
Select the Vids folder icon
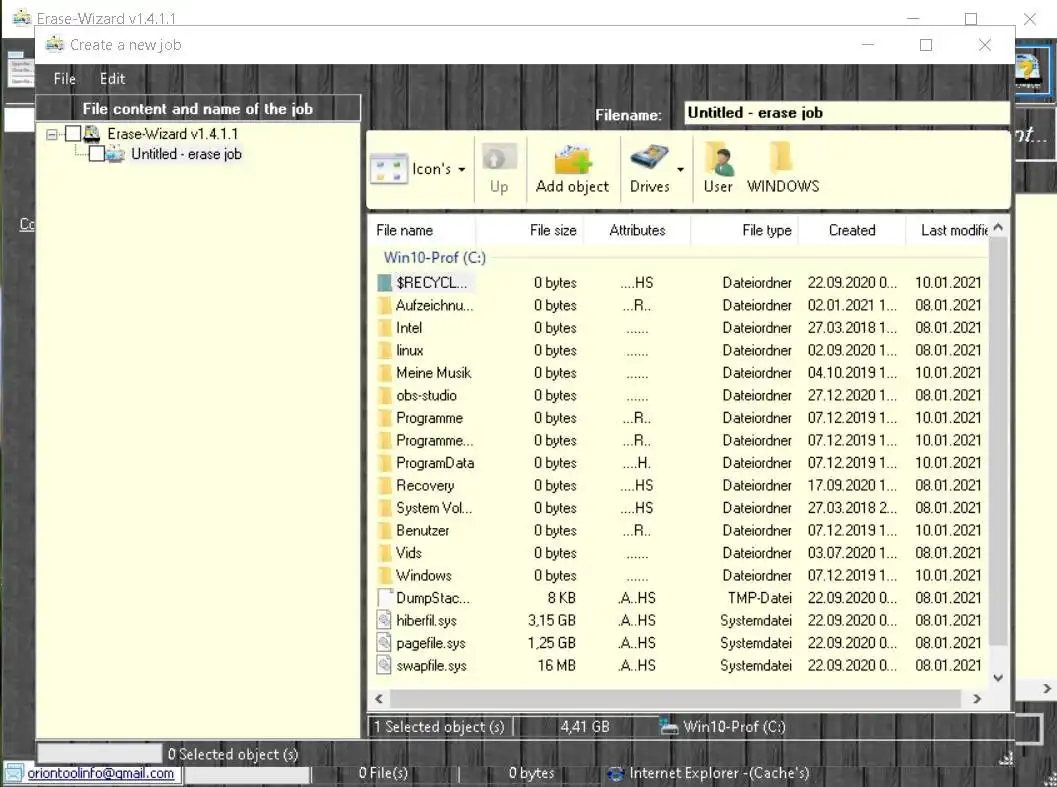click(384, 553)
